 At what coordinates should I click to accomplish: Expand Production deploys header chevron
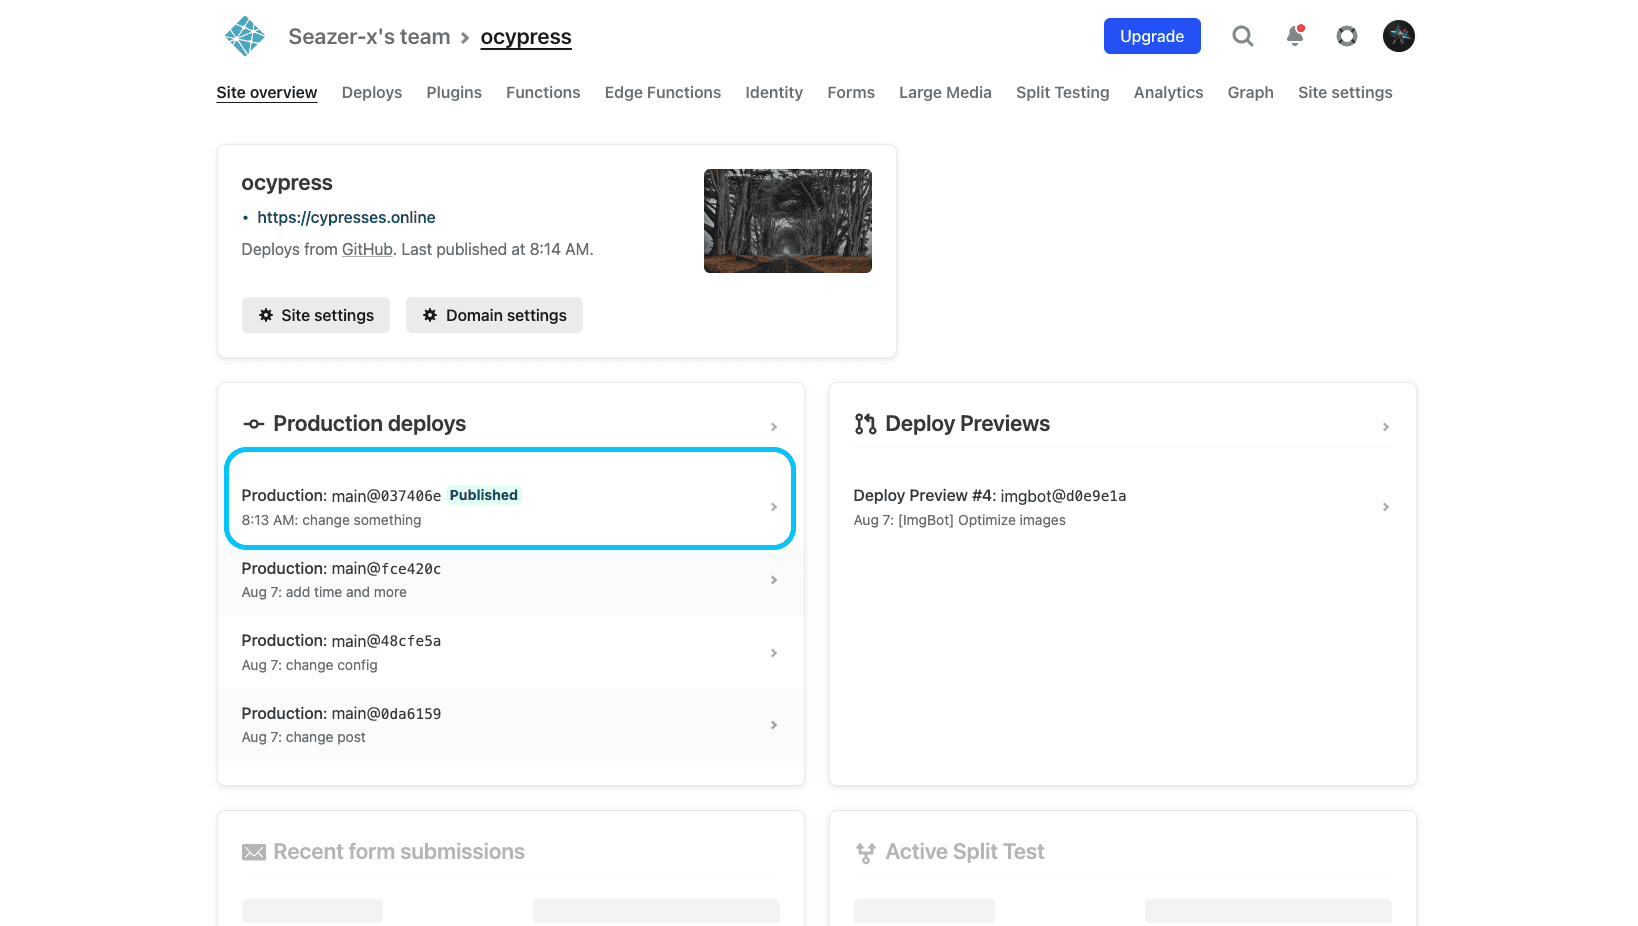click(x=774, y=427)
